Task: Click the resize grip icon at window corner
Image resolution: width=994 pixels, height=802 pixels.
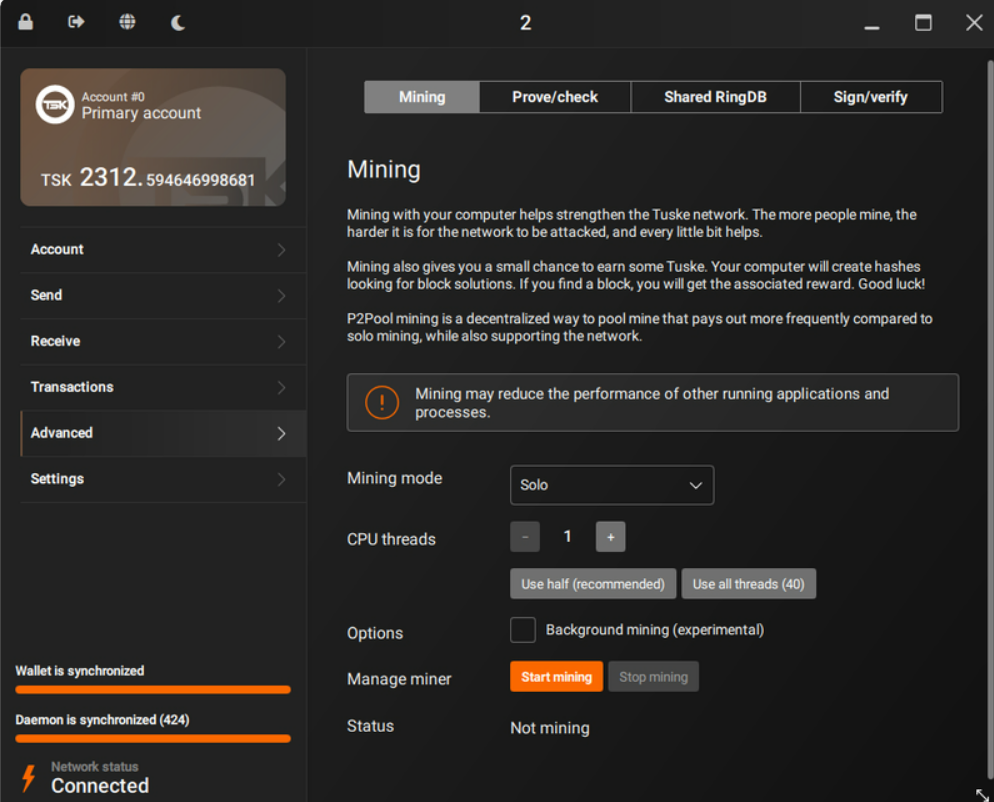Action: 982,794
